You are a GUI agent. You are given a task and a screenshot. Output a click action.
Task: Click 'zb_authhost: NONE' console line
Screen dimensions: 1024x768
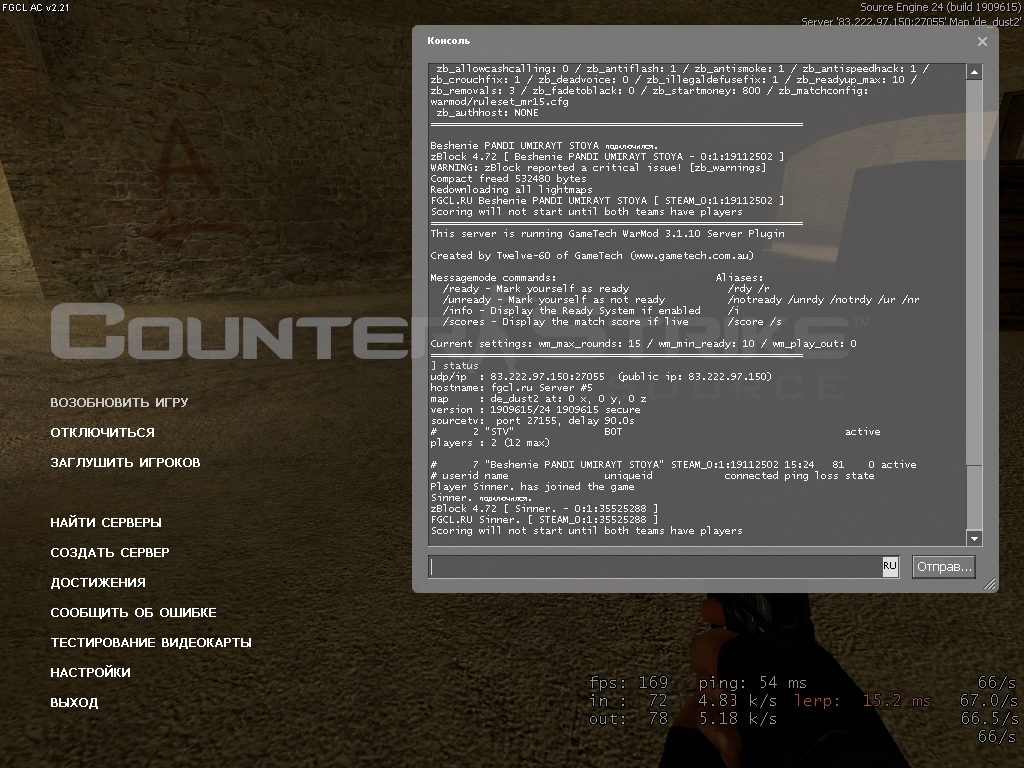(x=487, y=112)
